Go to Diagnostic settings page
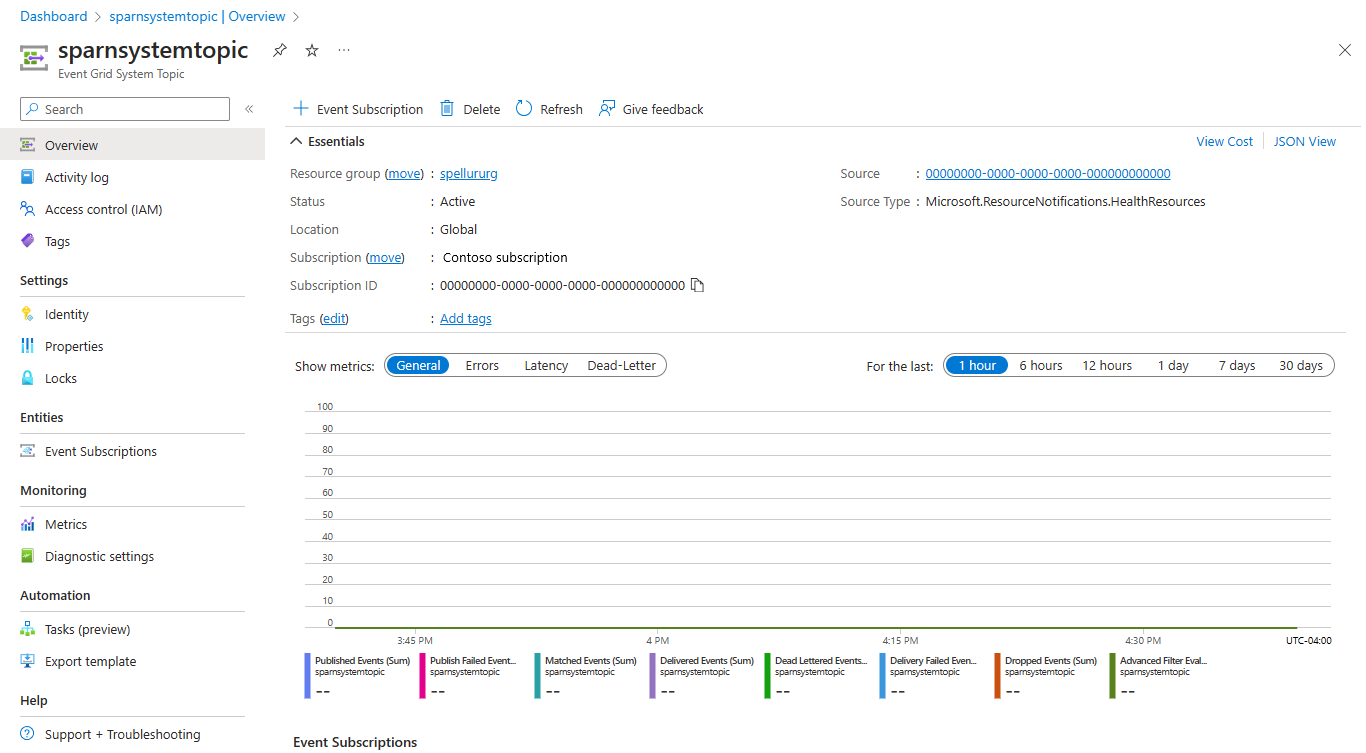The width and height of the screenshot is (1366, 753). pyautogui.click(x=99, y=557)
